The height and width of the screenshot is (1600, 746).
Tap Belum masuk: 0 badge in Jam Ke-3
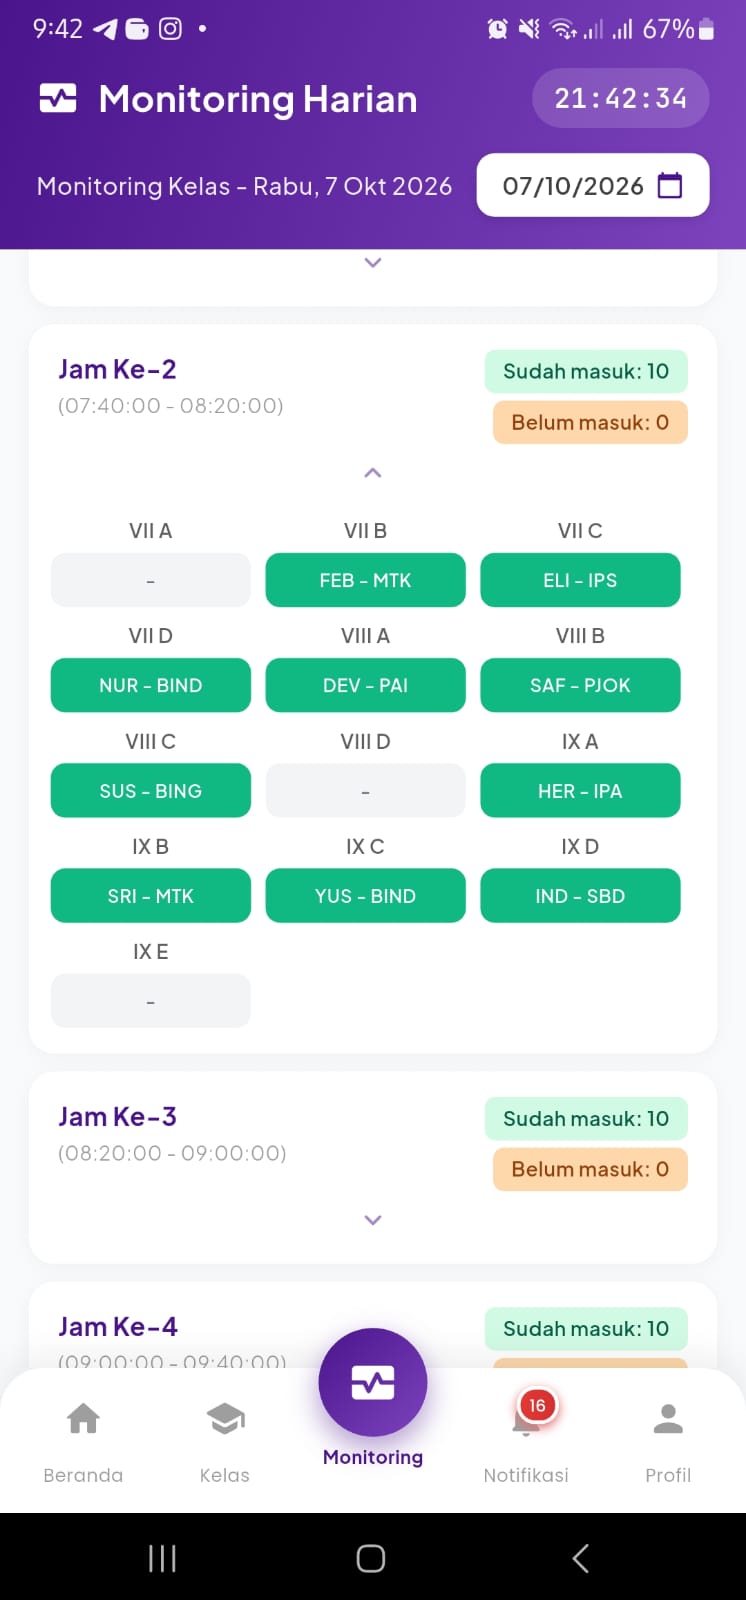(x=590, y=1169)
